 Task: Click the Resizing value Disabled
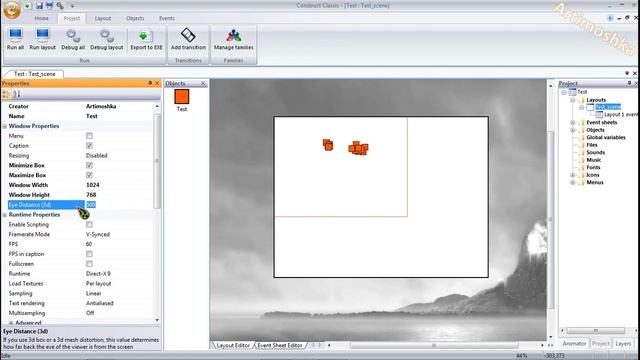coord(97,156)
